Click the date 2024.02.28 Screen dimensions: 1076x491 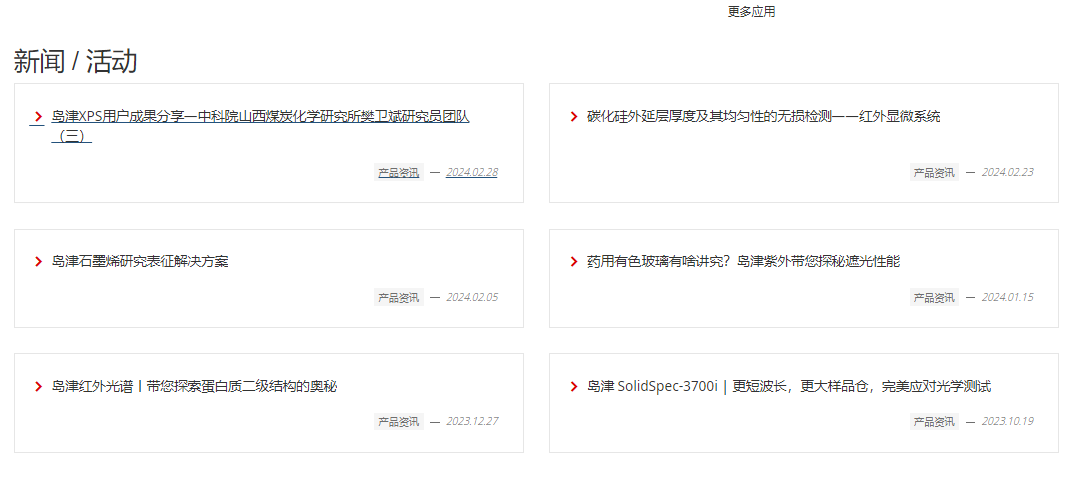pos(472,173)
